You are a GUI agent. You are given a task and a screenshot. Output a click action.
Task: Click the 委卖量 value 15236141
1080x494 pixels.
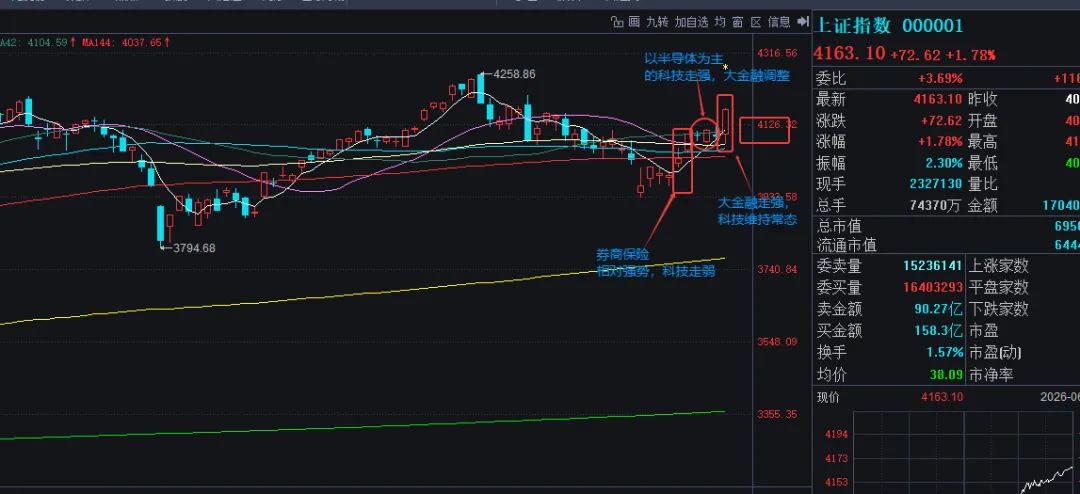click(x=933, y=266)
